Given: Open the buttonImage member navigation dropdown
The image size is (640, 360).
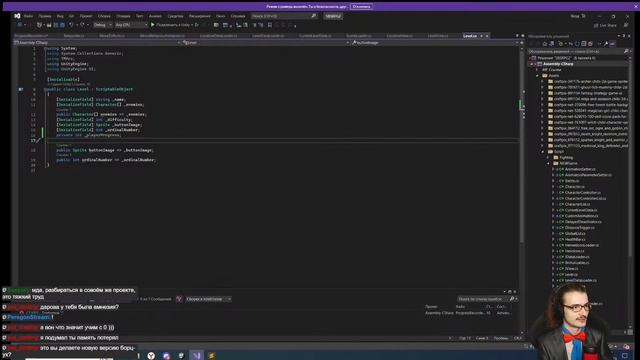Looking at the screenshot, I should [x=435, y=42].
